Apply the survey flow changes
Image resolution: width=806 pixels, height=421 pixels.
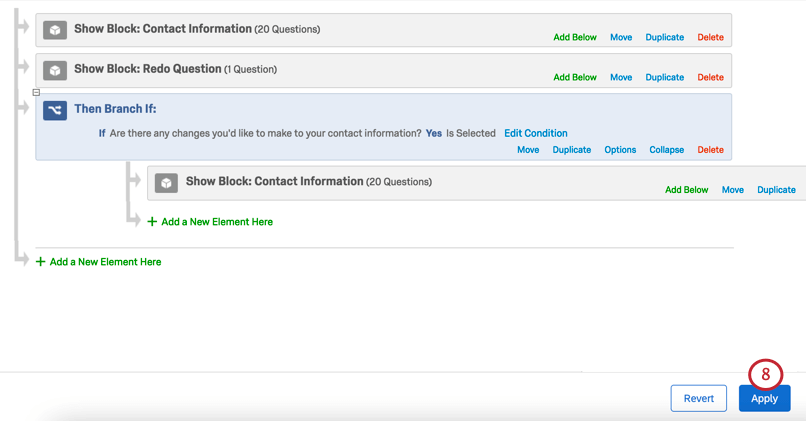tap(764, 398)
